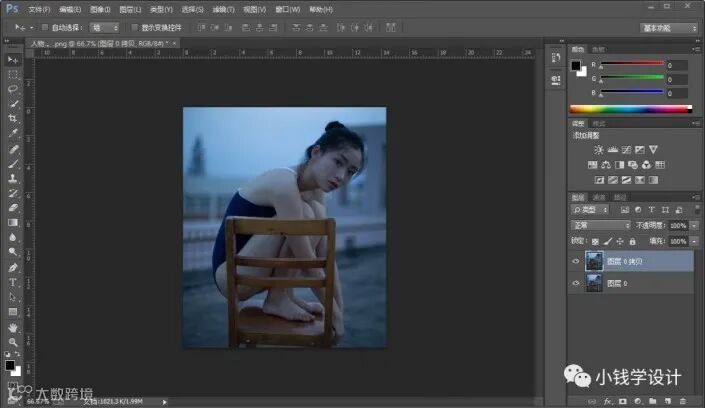Select the Brush tool

(x=13, y=163)
